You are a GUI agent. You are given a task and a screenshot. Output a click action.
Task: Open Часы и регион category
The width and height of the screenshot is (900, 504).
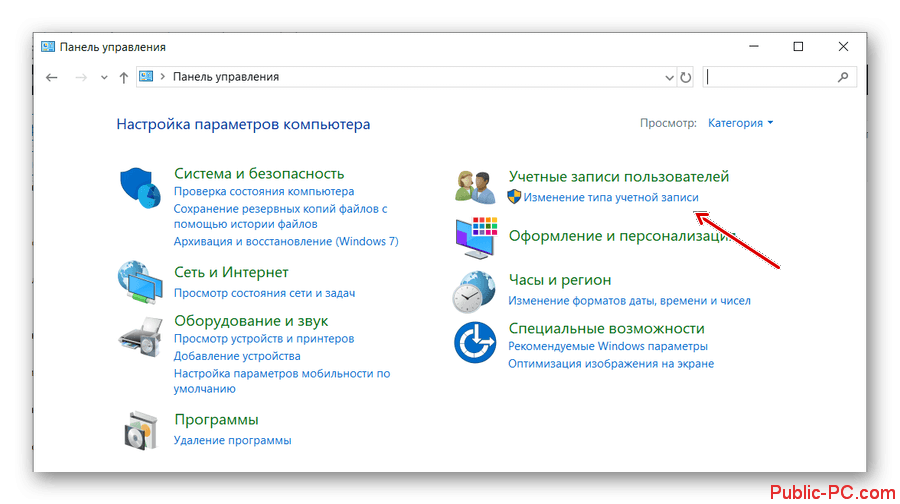click(x=560, y=280)
